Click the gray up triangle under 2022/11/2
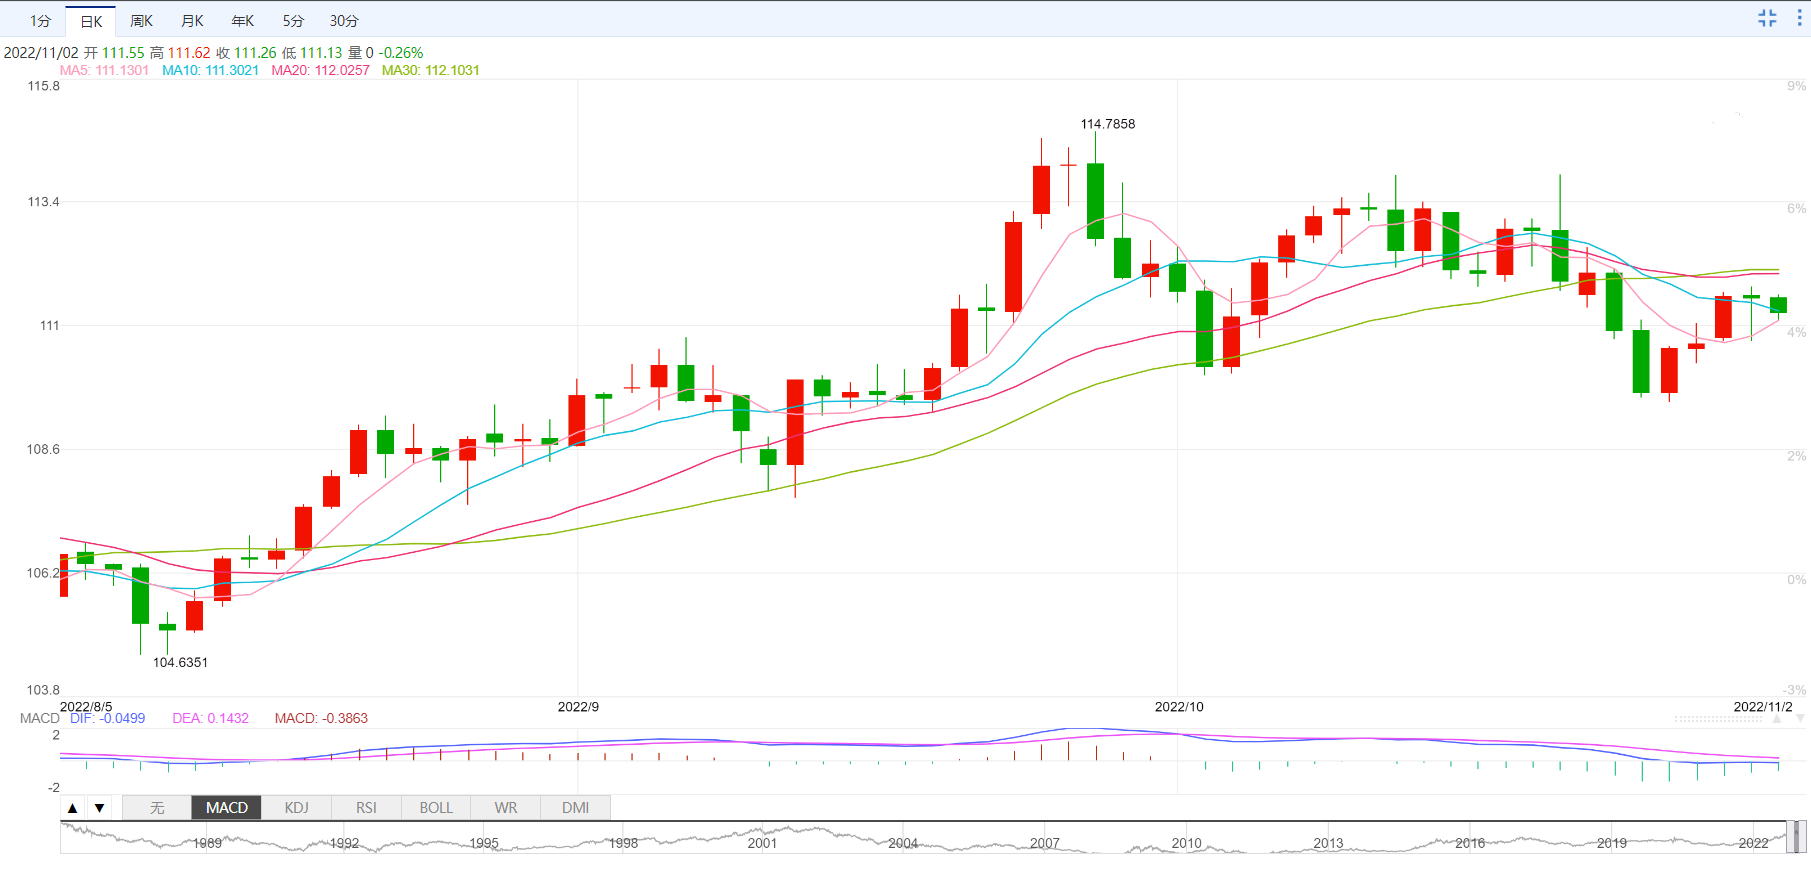 coord(1777,719)
